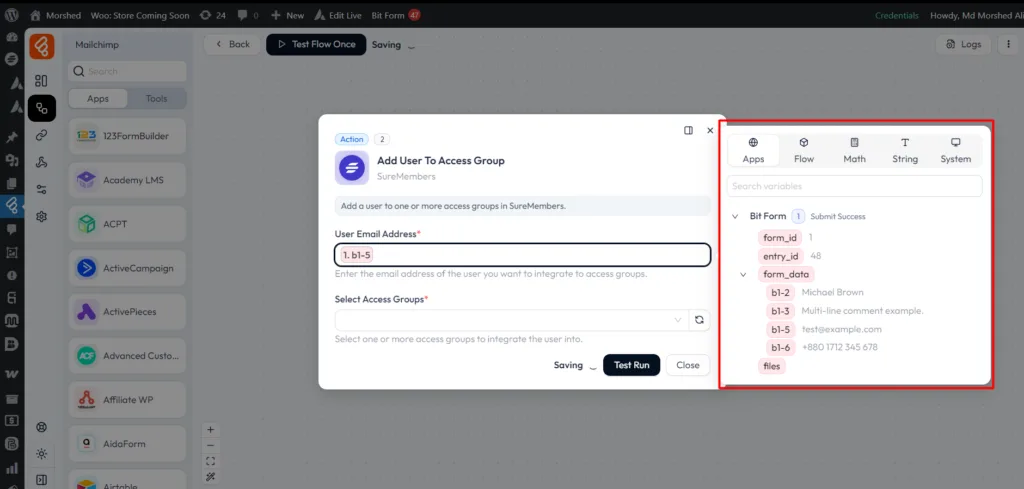Click the Bit Flows orange logo icon
The width and height of the screenshot is (1024, 489).
pos(41,47)
